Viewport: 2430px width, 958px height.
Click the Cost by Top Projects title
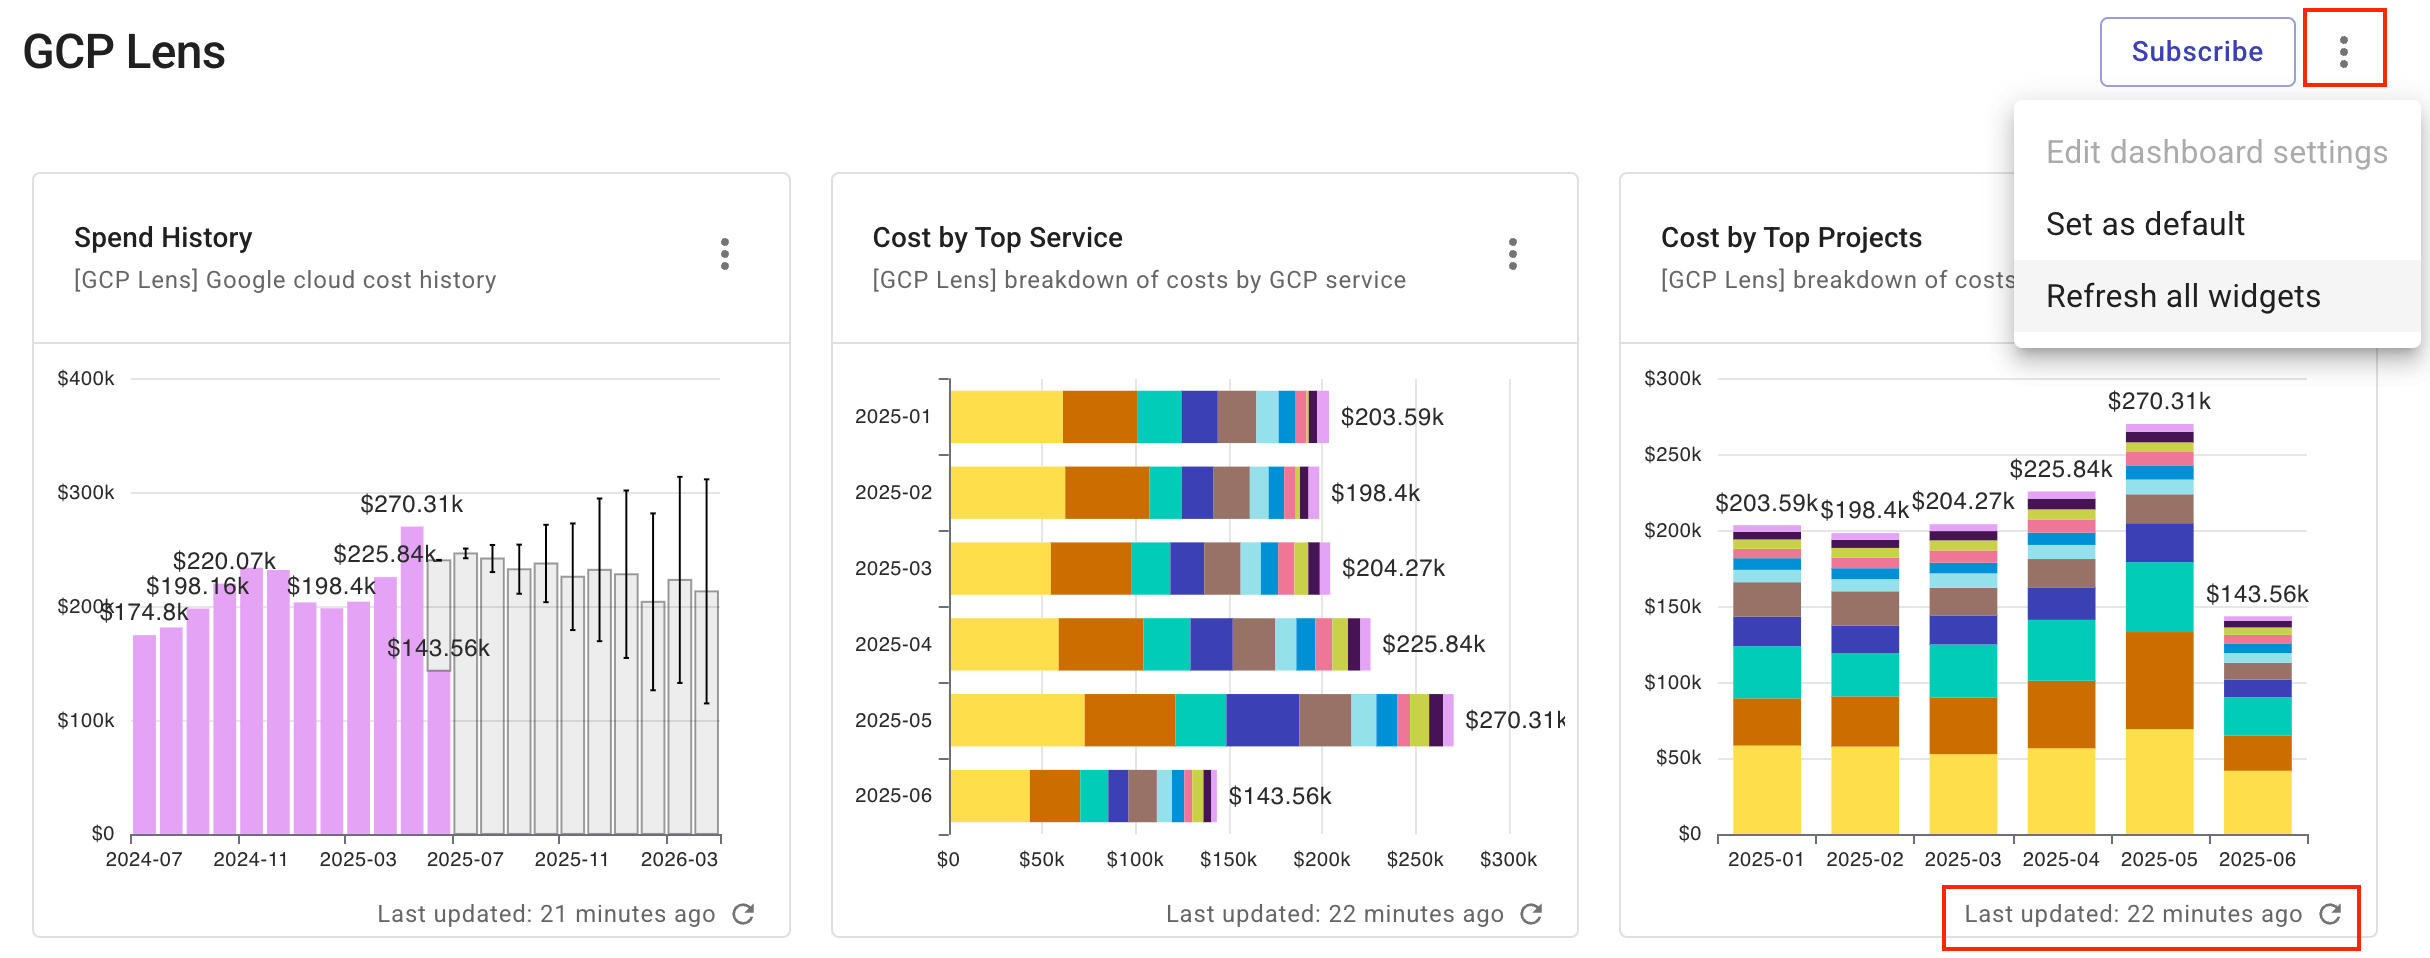tap(1791, 238)
